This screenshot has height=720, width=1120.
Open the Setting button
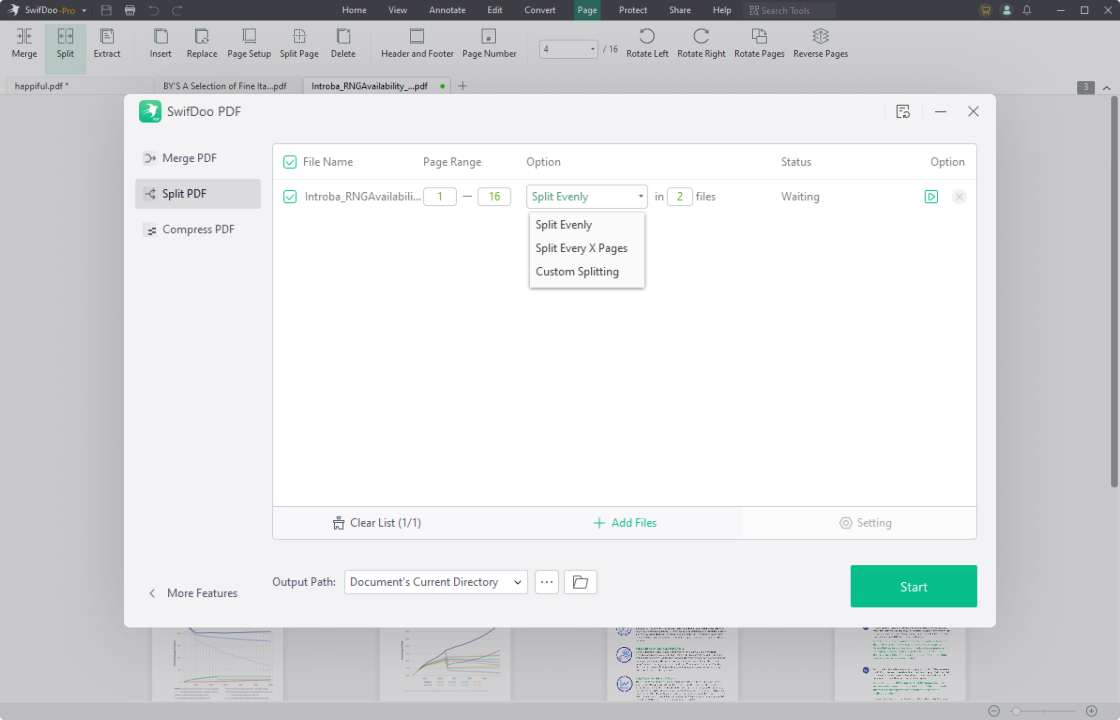coord(865,523)
